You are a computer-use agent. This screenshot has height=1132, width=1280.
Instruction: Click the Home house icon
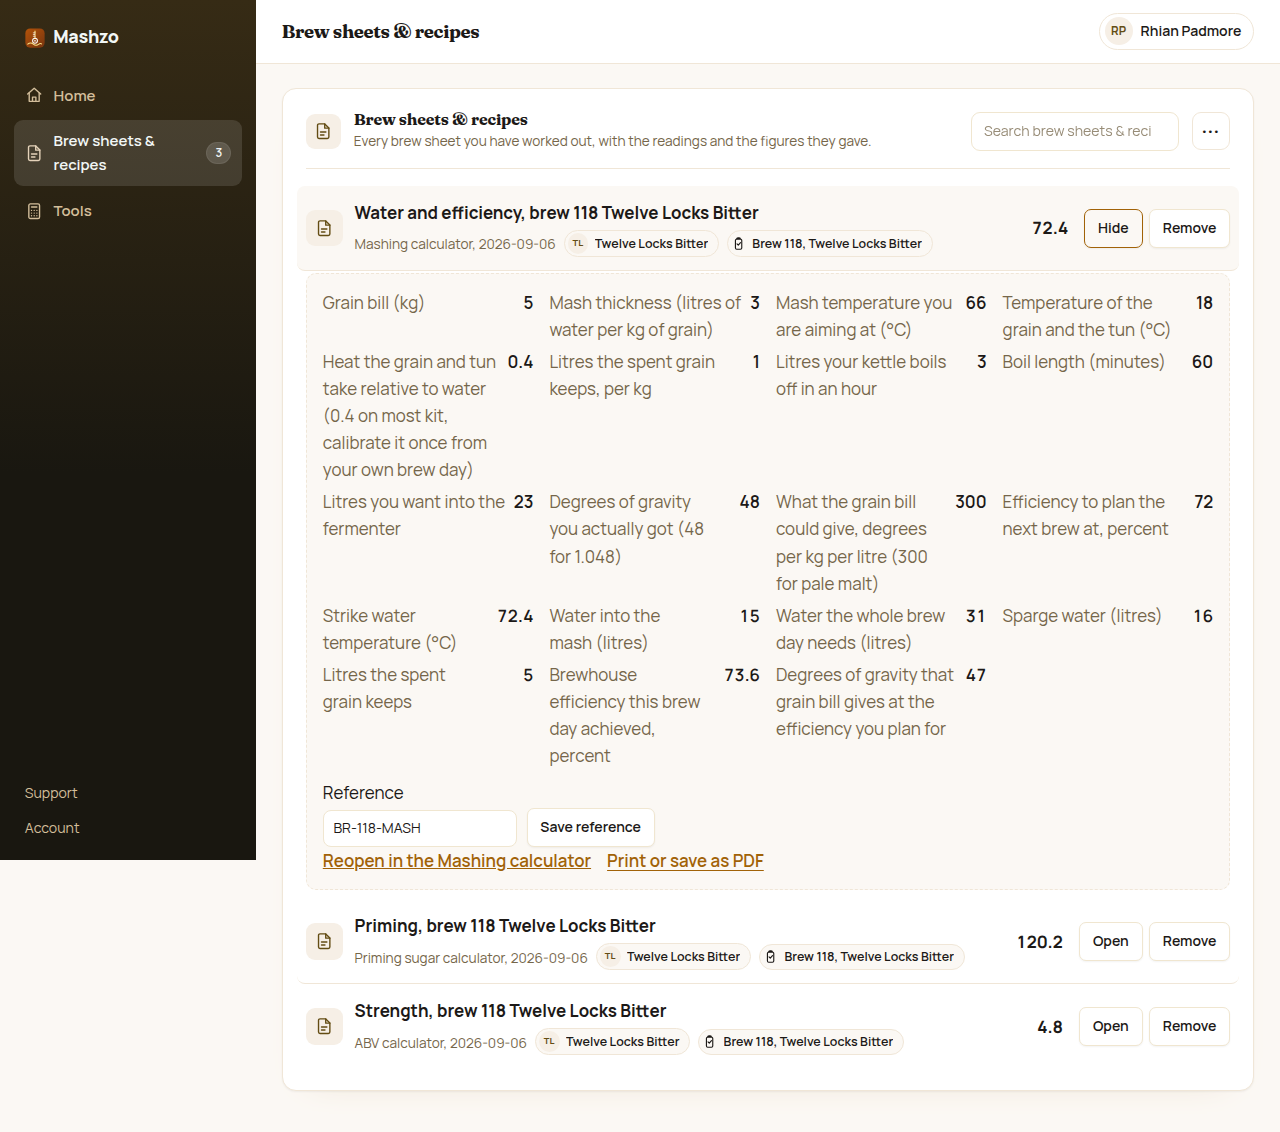[34, 95]
